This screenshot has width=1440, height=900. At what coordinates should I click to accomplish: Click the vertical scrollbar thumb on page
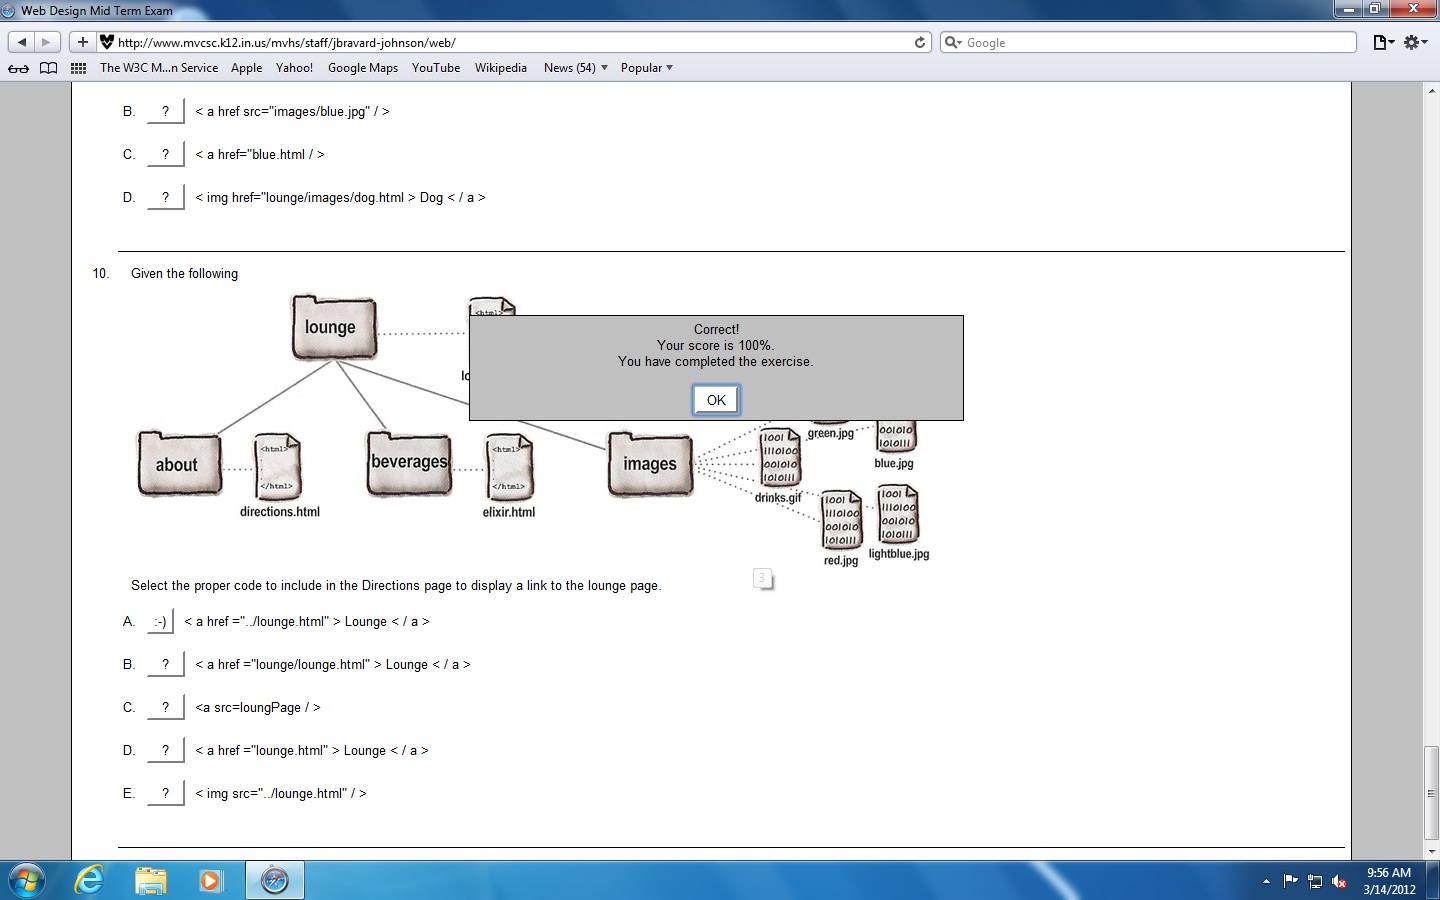tap(1431, 792)
